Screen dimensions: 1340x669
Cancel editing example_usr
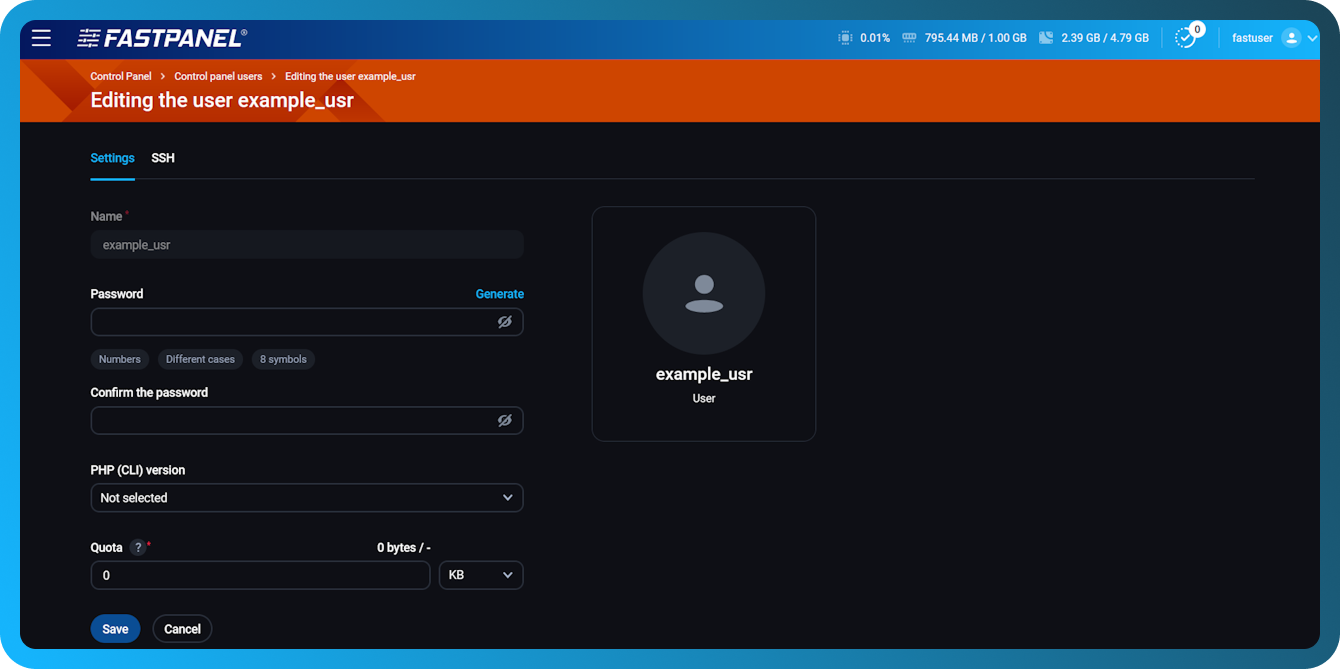click(181, 628)
